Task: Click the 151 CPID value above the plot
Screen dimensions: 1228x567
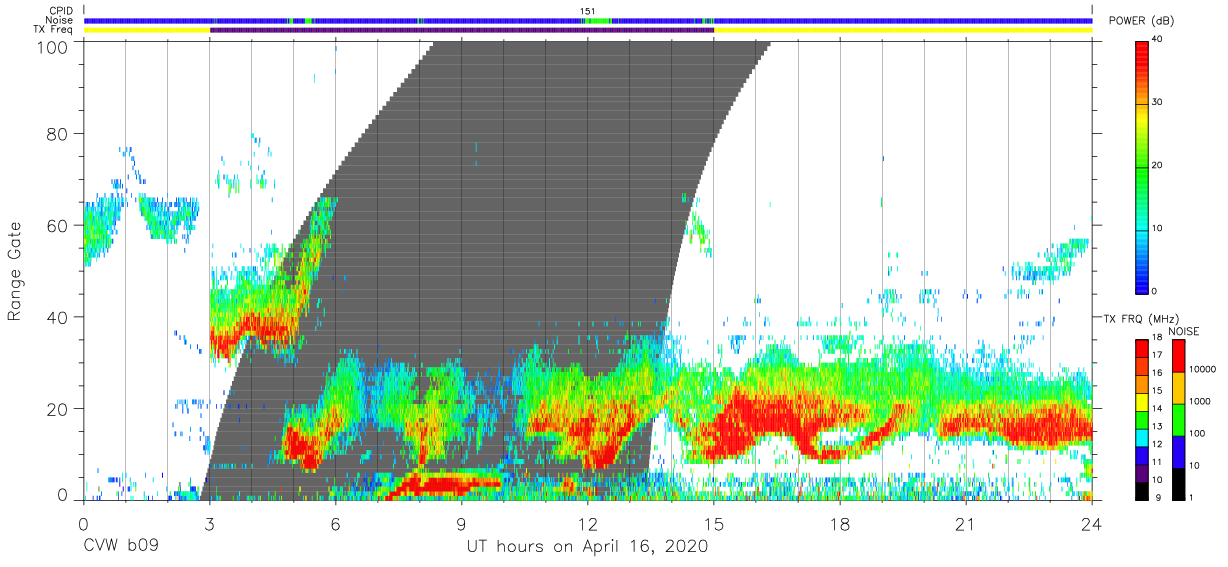Action: 588,11
